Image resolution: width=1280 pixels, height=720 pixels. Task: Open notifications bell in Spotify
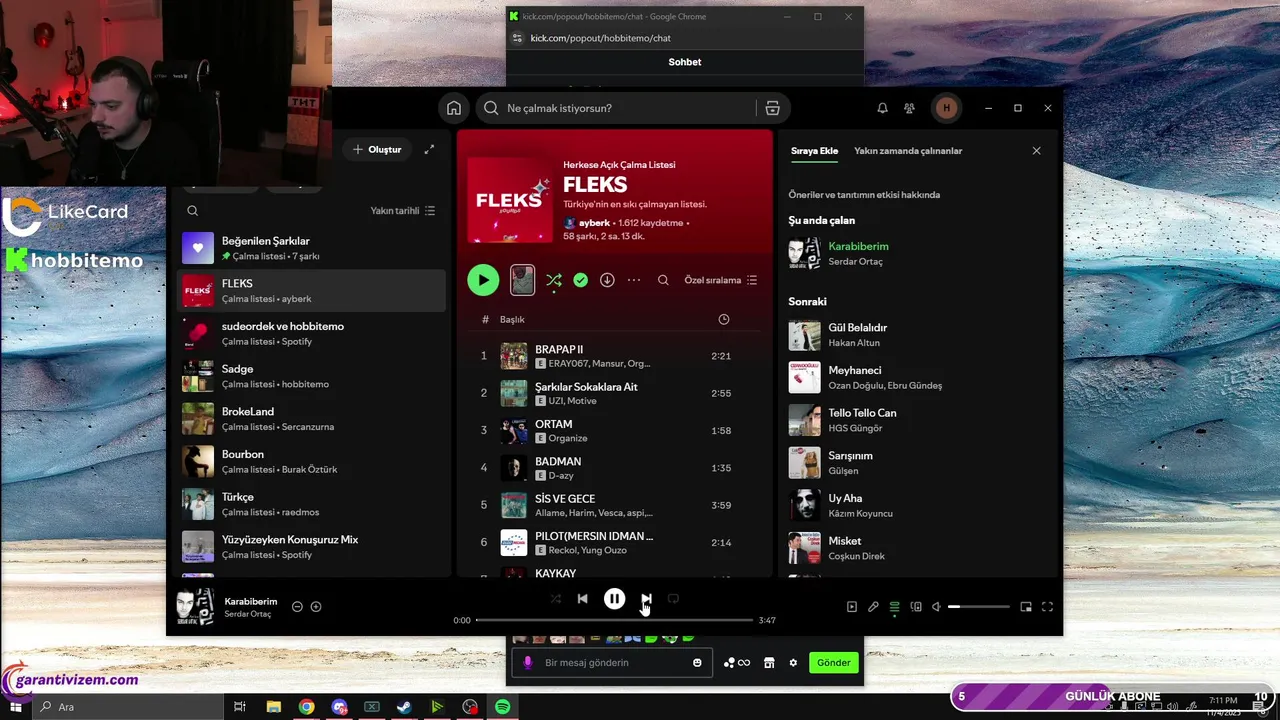[882, 108]
